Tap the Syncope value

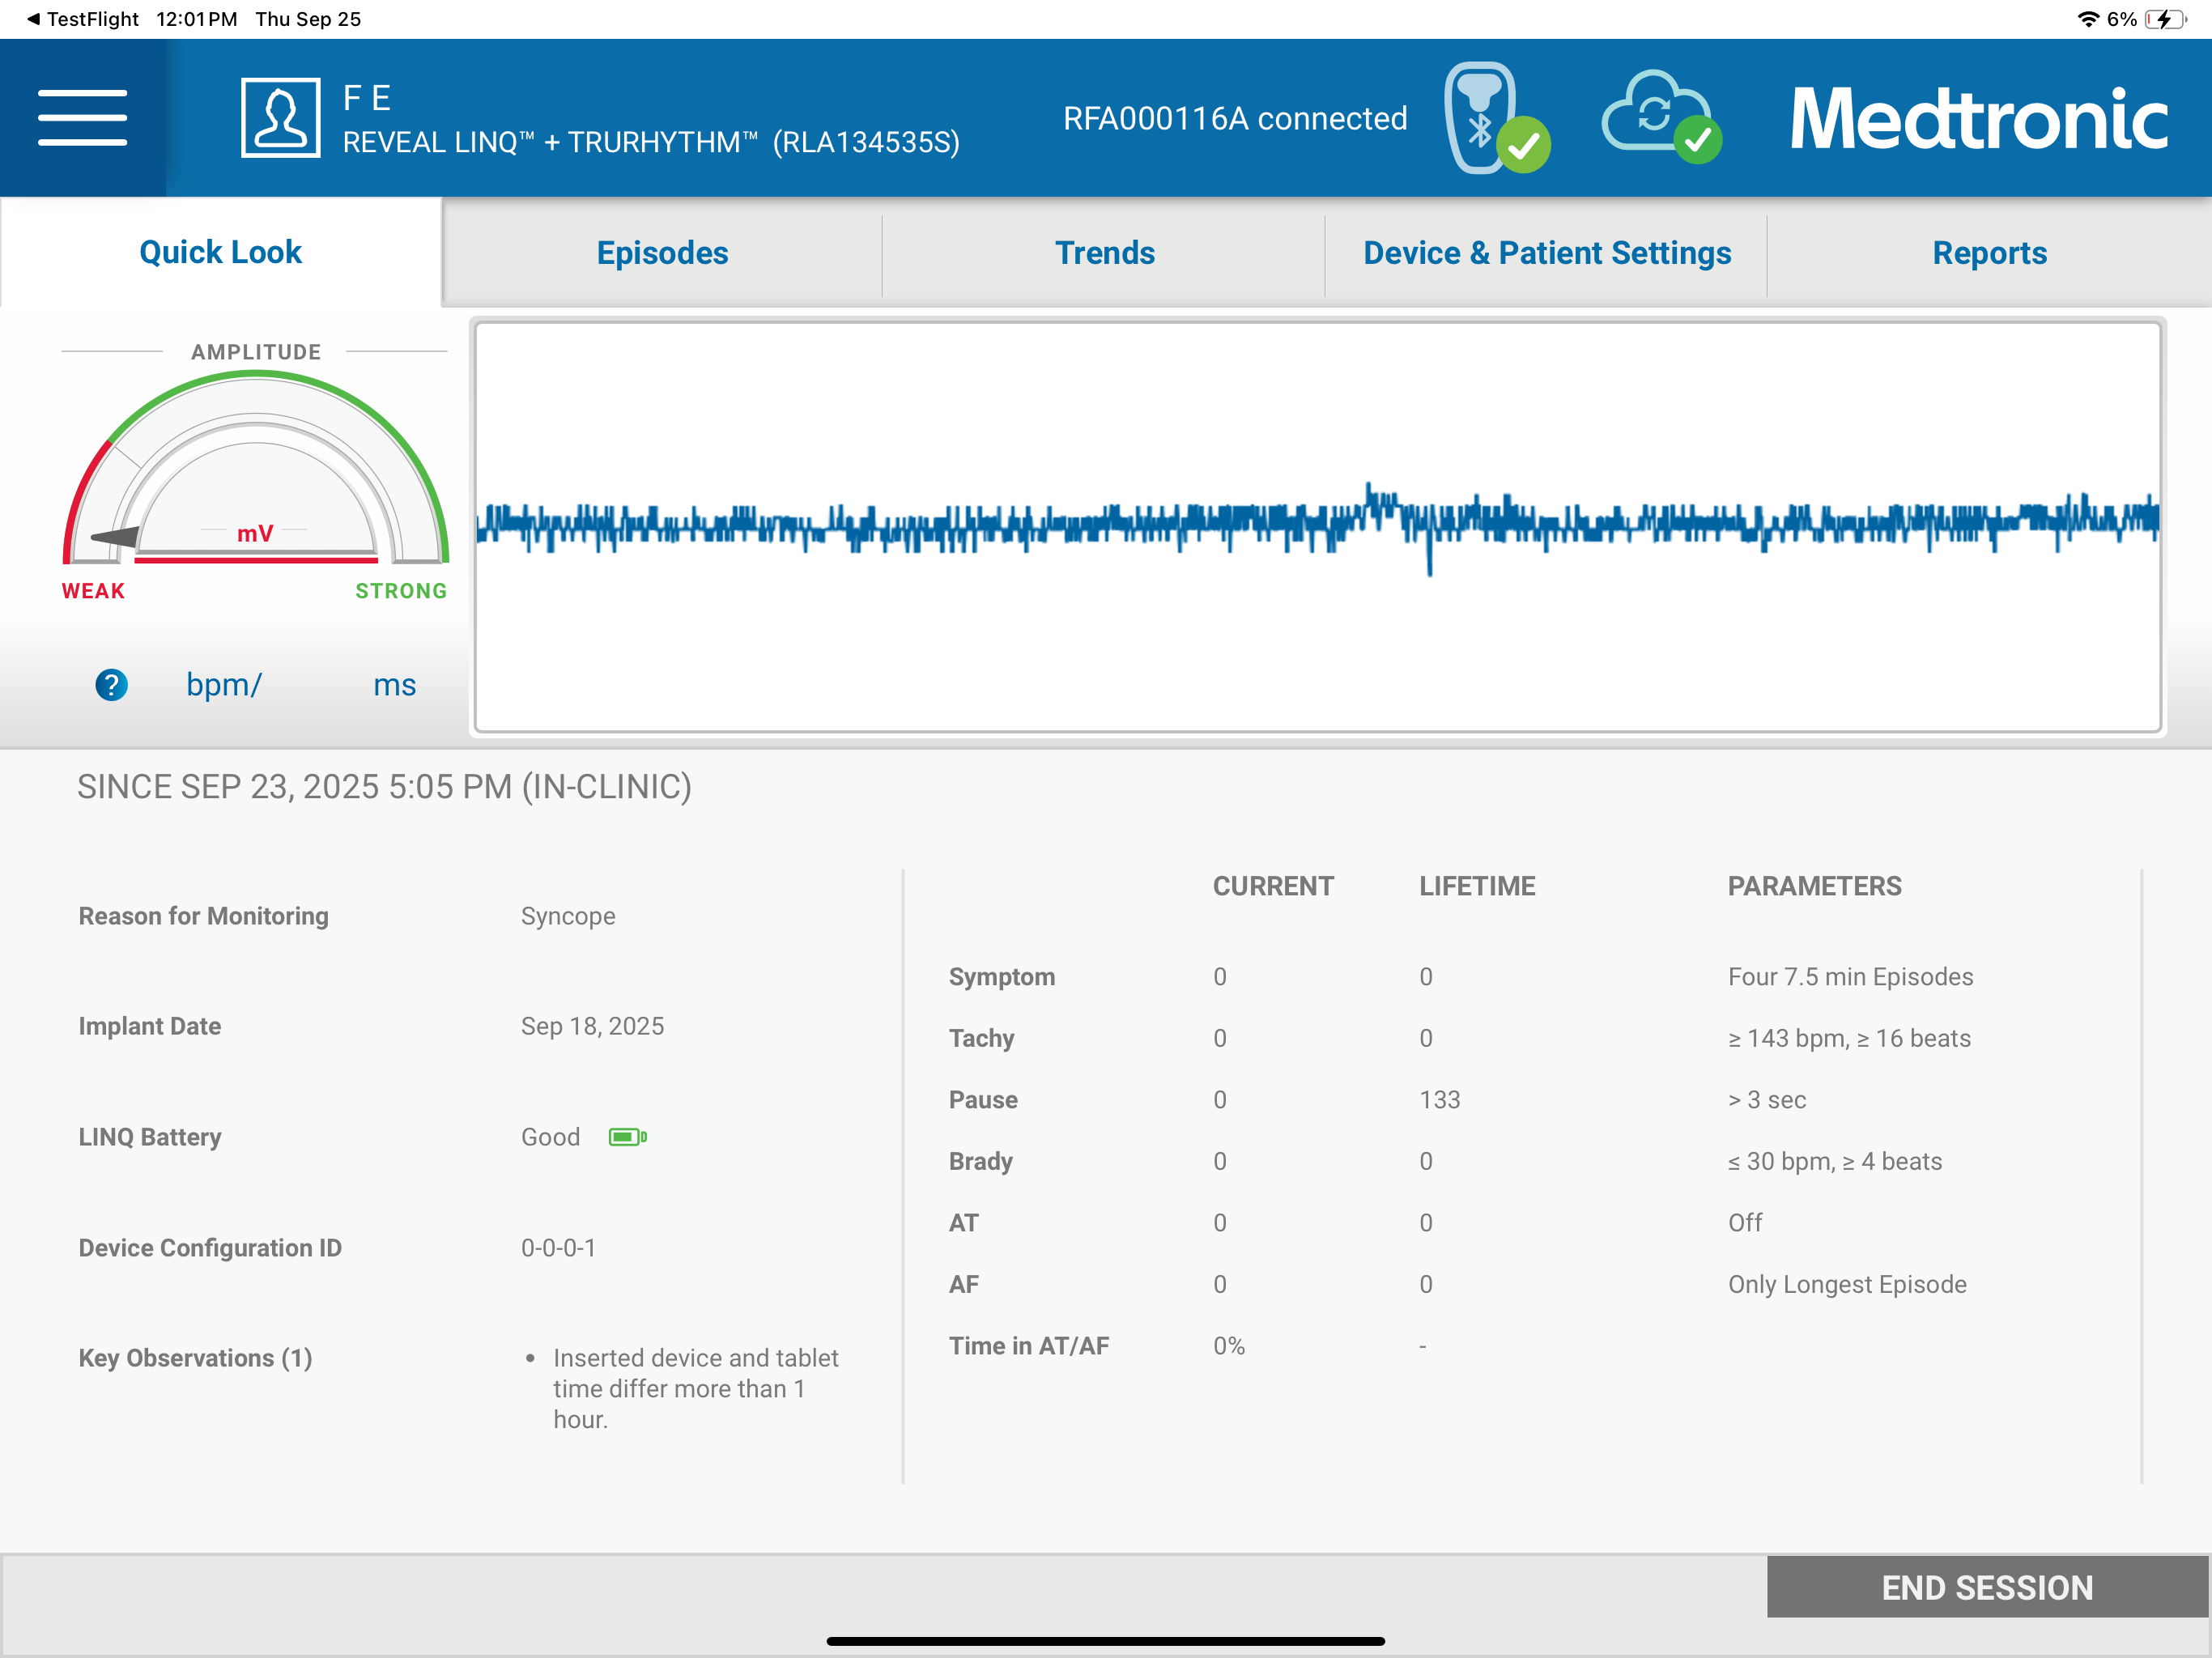[x=568, y=916]
